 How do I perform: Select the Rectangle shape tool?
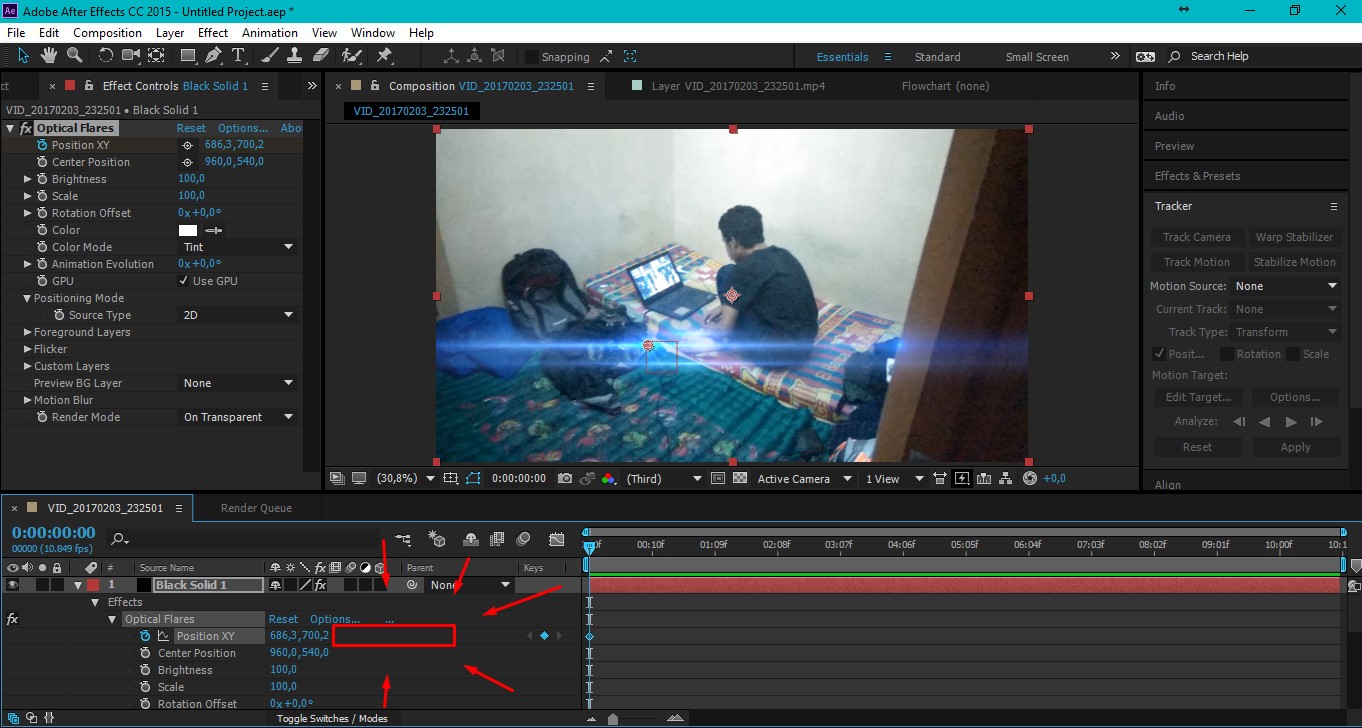187,55
